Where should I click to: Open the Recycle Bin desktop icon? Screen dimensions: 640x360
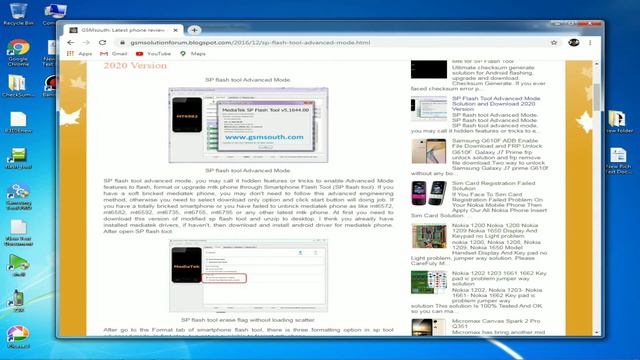click(18, 13)
